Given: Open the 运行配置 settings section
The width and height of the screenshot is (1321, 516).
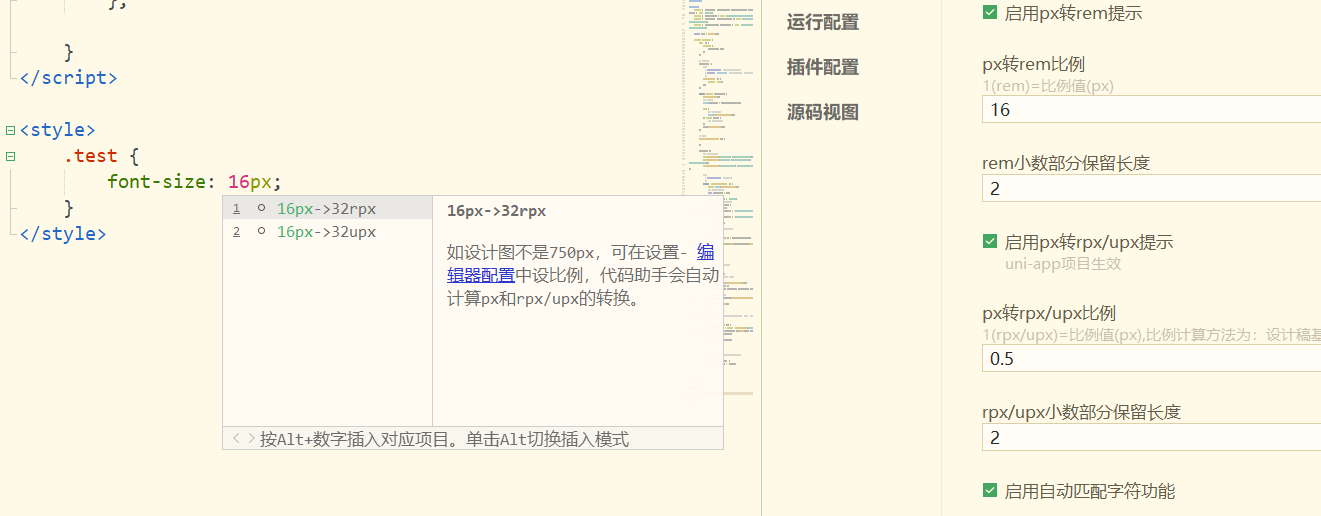Looking at the screenshot, I should click(x=822, y=22).
